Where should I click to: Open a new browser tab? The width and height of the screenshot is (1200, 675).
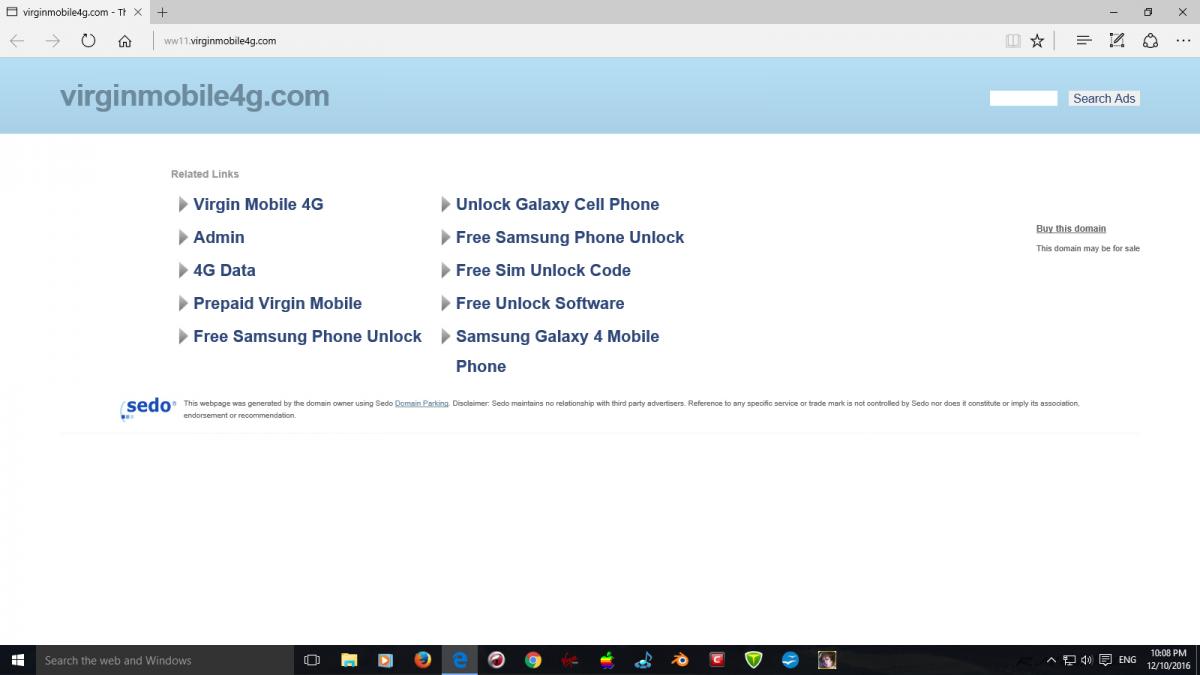click(x=162, y=12)
